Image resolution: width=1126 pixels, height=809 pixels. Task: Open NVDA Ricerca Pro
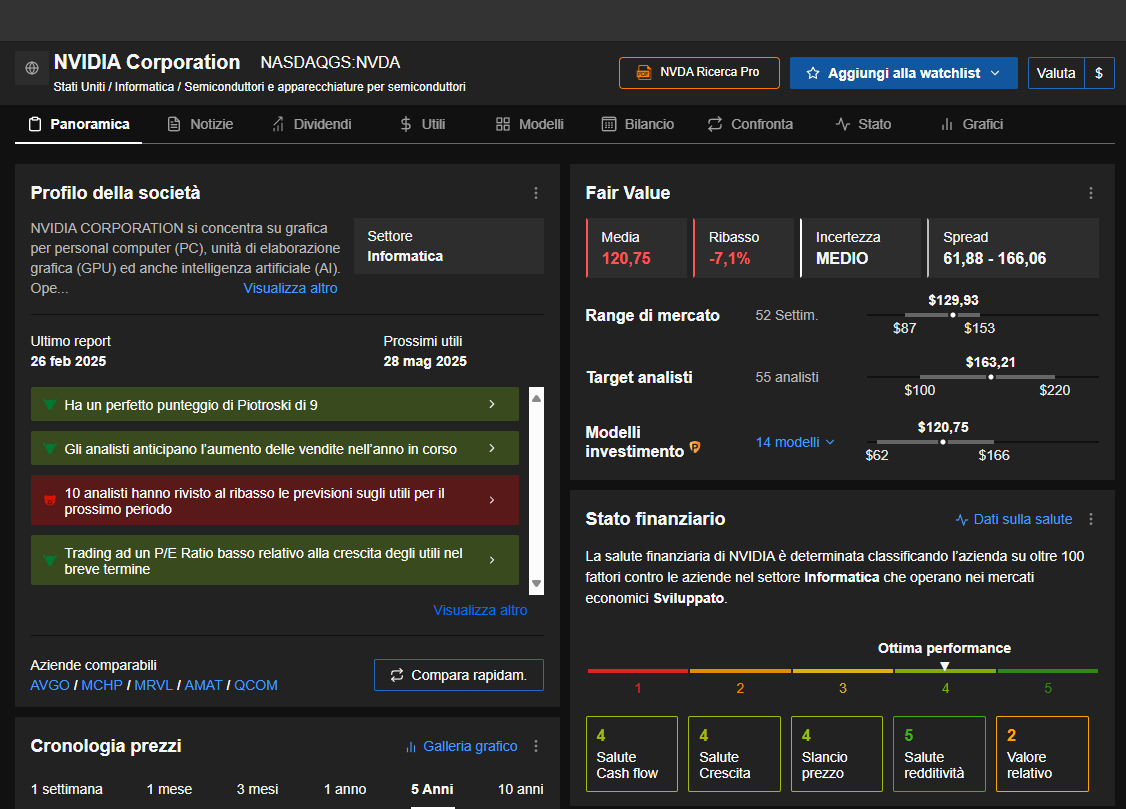coord(699,73)
